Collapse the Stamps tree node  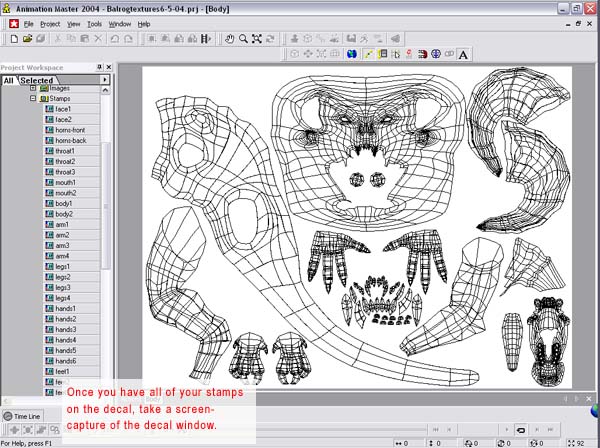coord(33,99)
